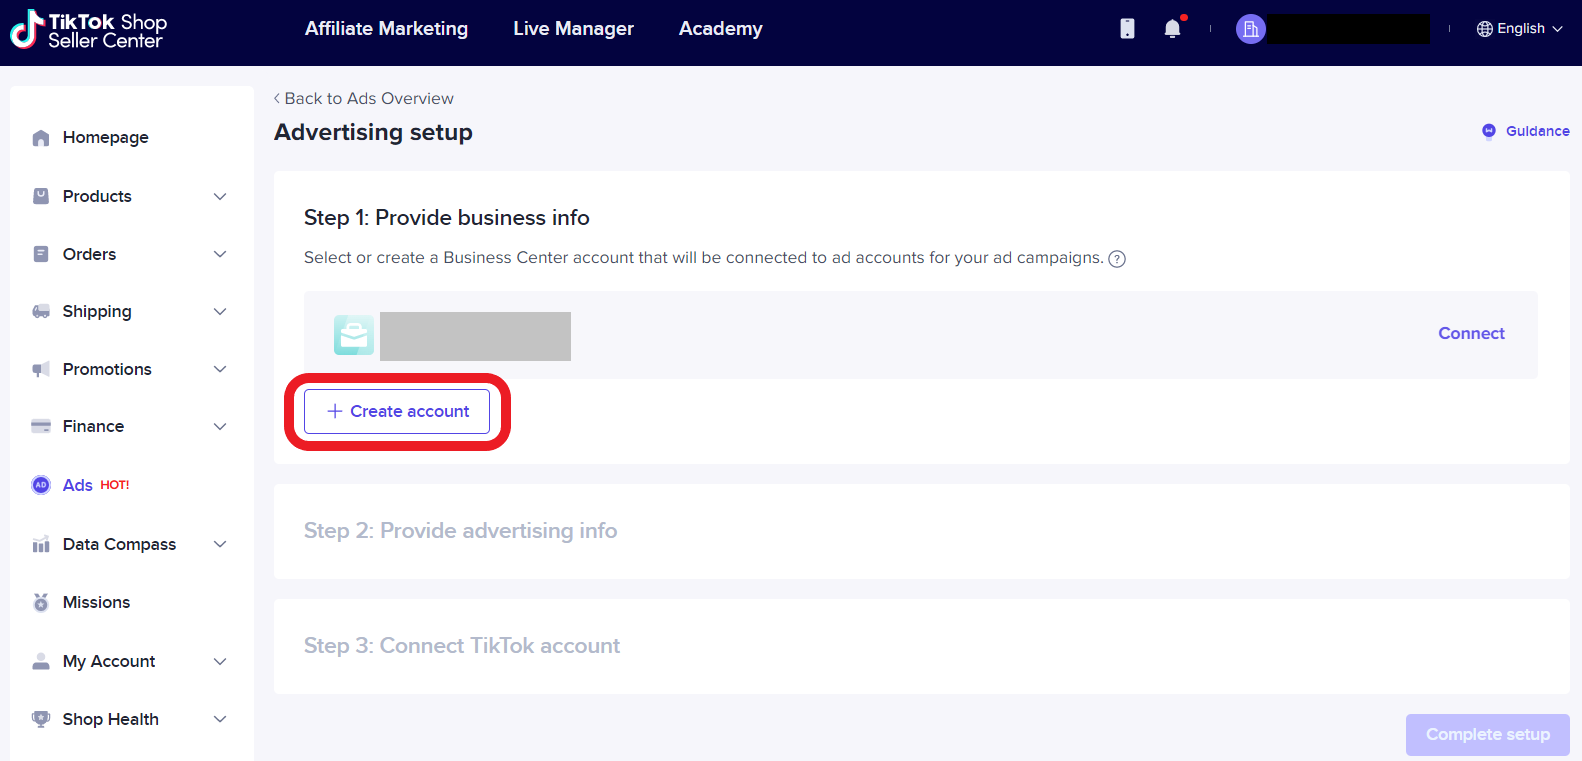Expand the Finance menu chevron

point(220,426)
